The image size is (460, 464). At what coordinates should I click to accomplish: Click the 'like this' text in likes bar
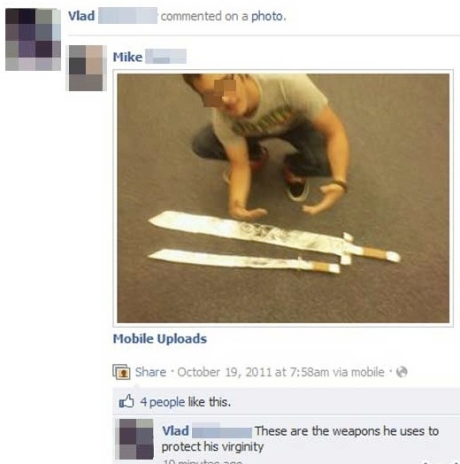(x=209, y=402)
